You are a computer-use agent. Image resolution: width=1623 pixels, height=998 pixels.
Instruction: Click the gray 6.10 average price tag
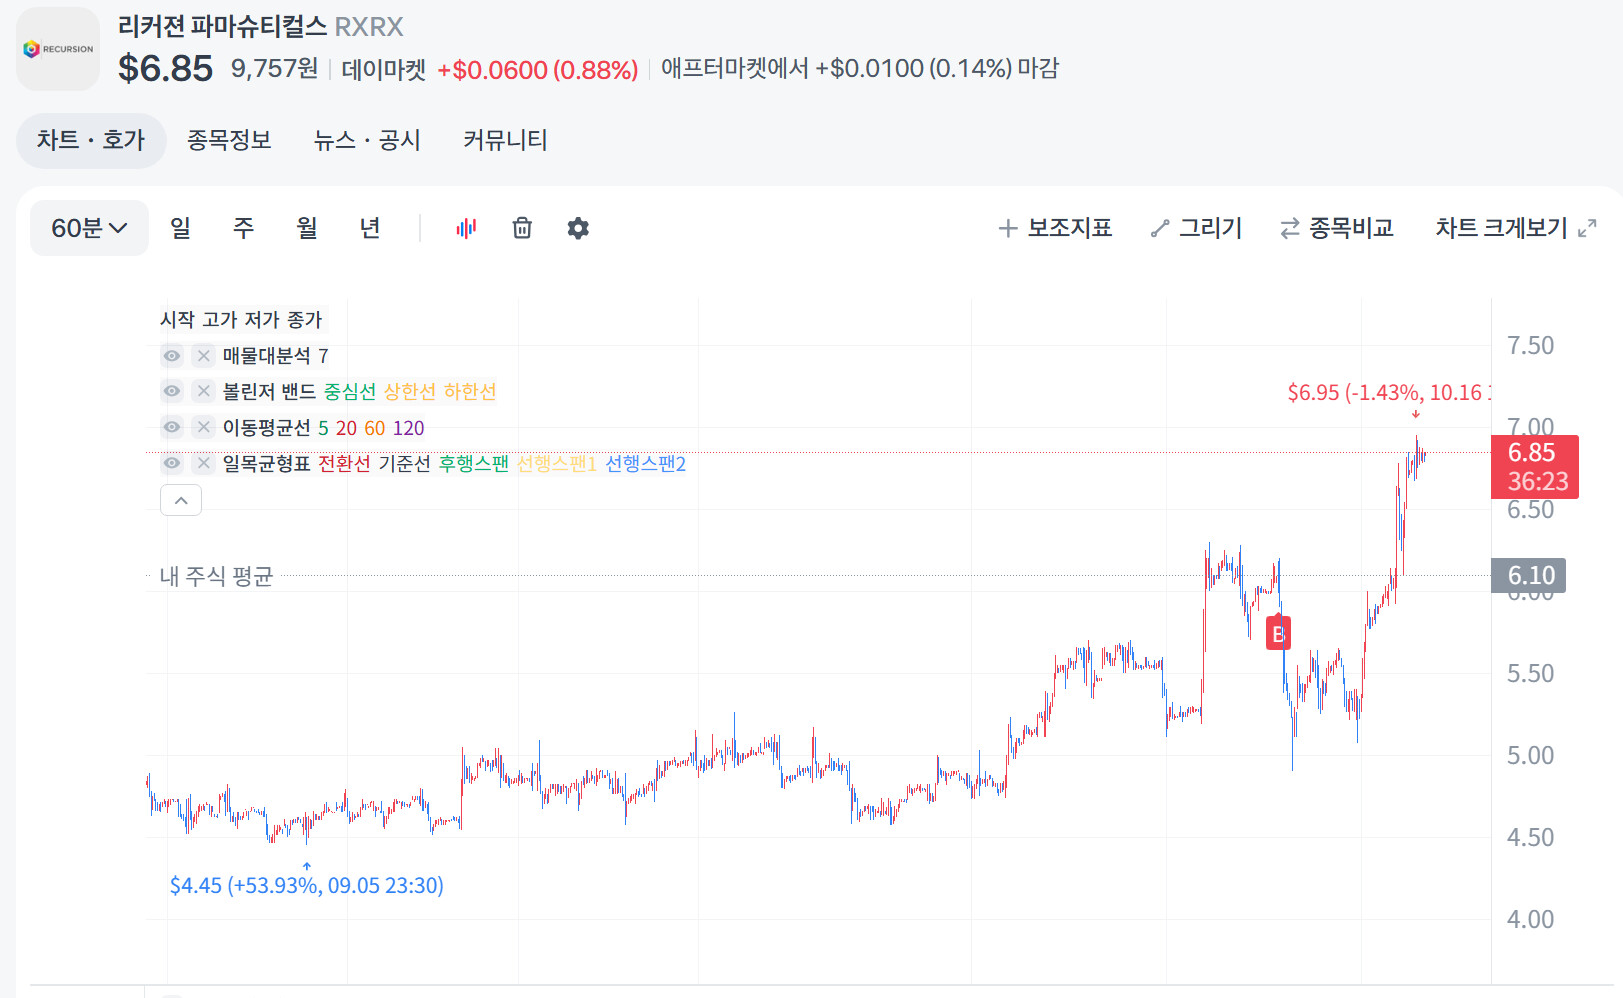(1528, 575)
